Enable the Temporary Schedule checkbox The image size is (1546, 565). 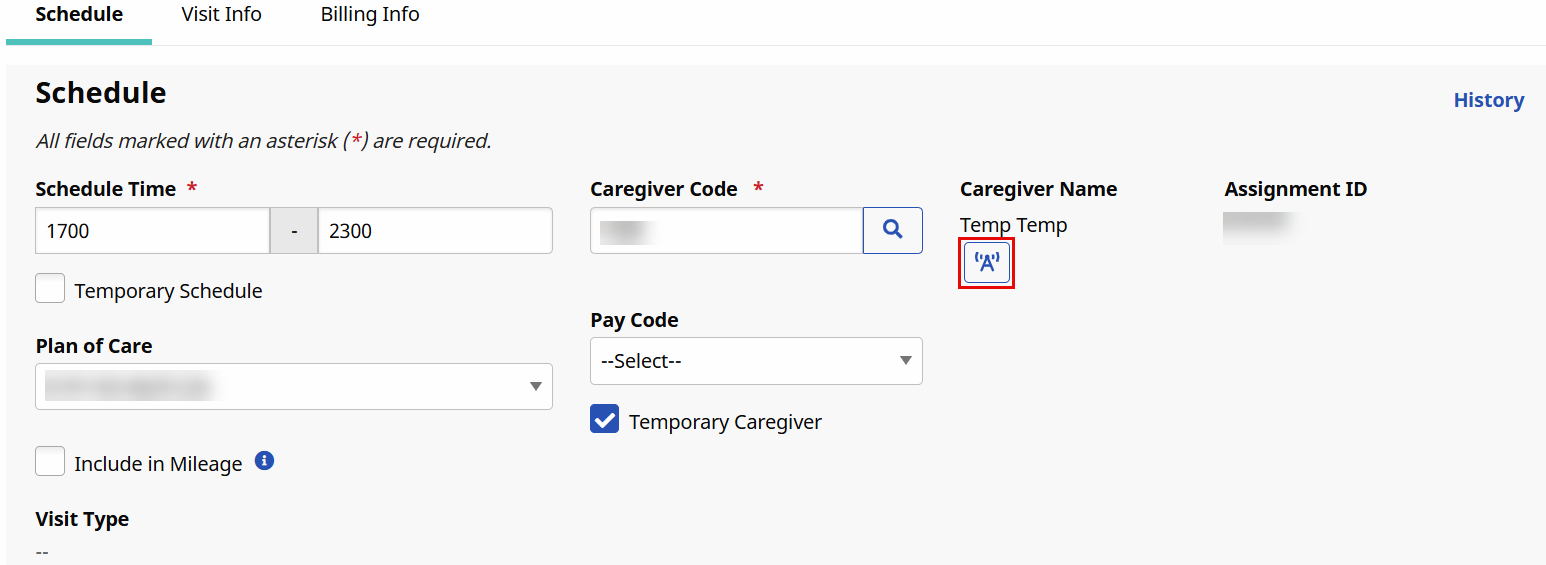pyautogui.click(x=50, y=289)
